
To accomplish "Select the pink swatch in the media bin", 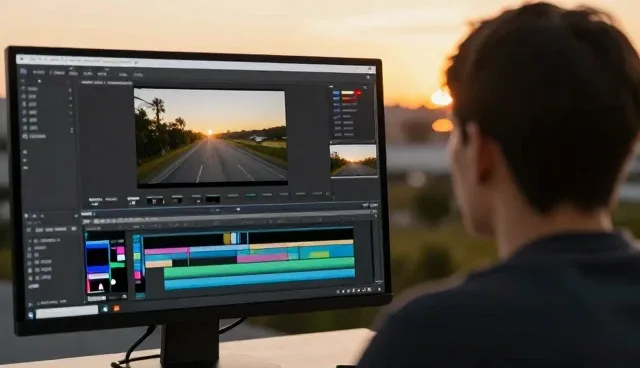I will [120, 251].
